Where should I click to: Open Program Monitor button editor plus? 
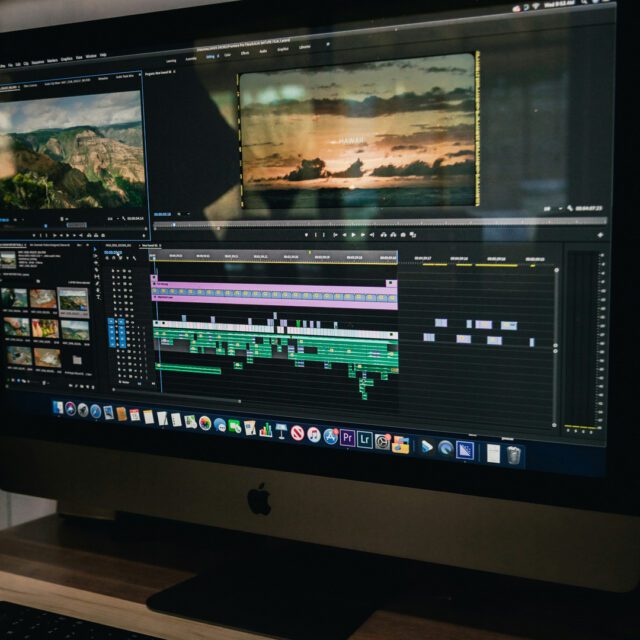pos(600,235)
